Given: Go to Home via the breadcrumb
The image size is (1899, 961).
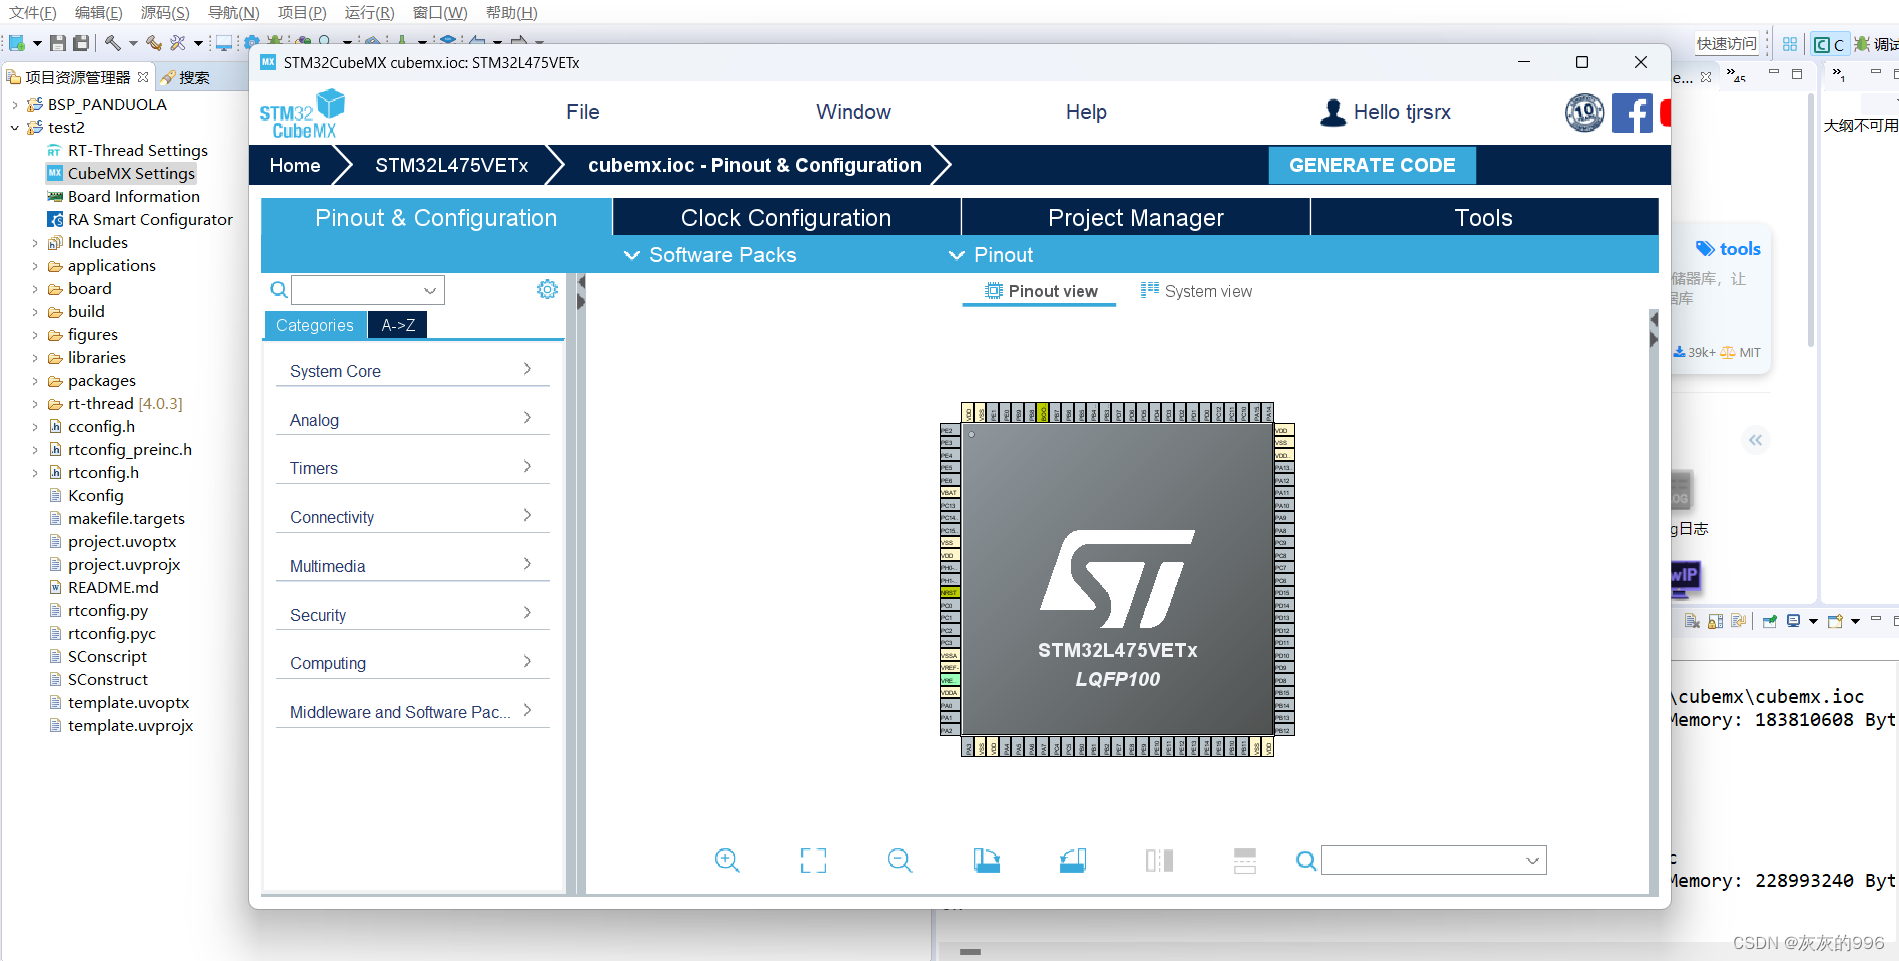Looking at the screenshot, I should (293, 165).
